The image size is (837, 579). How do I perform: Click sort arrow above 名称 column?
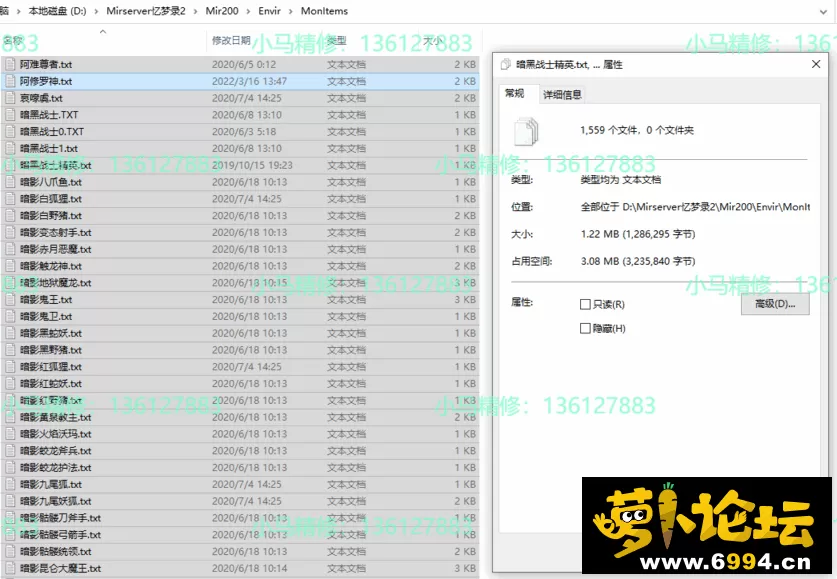103,32
